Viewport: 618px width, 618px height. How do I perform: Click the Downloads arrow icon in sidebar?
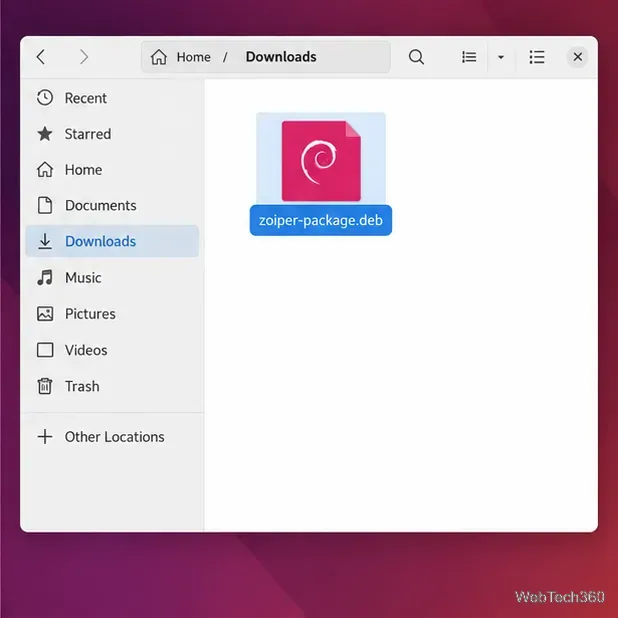point(45,241)
